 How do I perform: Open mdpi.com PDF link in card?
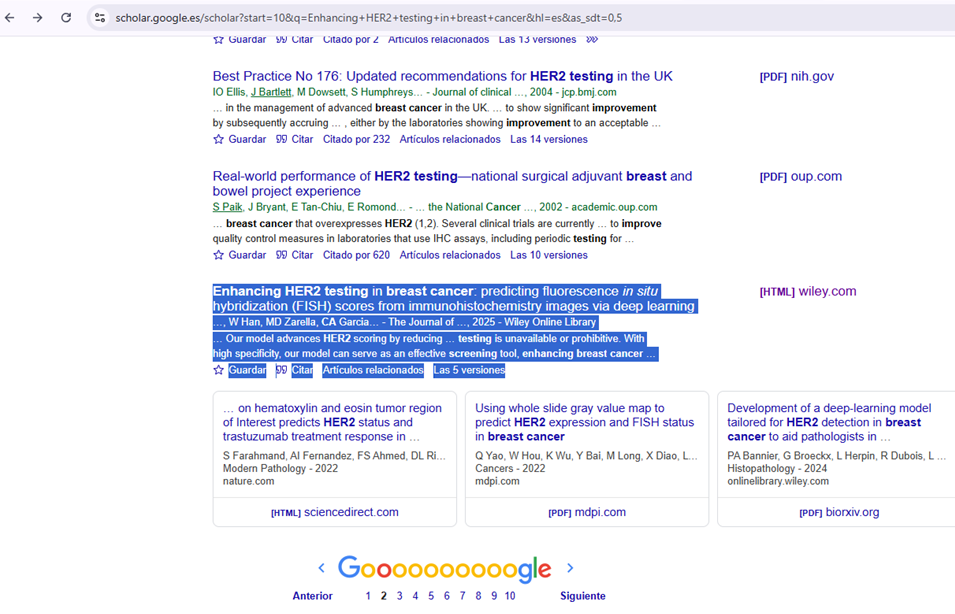click(587, 512)
